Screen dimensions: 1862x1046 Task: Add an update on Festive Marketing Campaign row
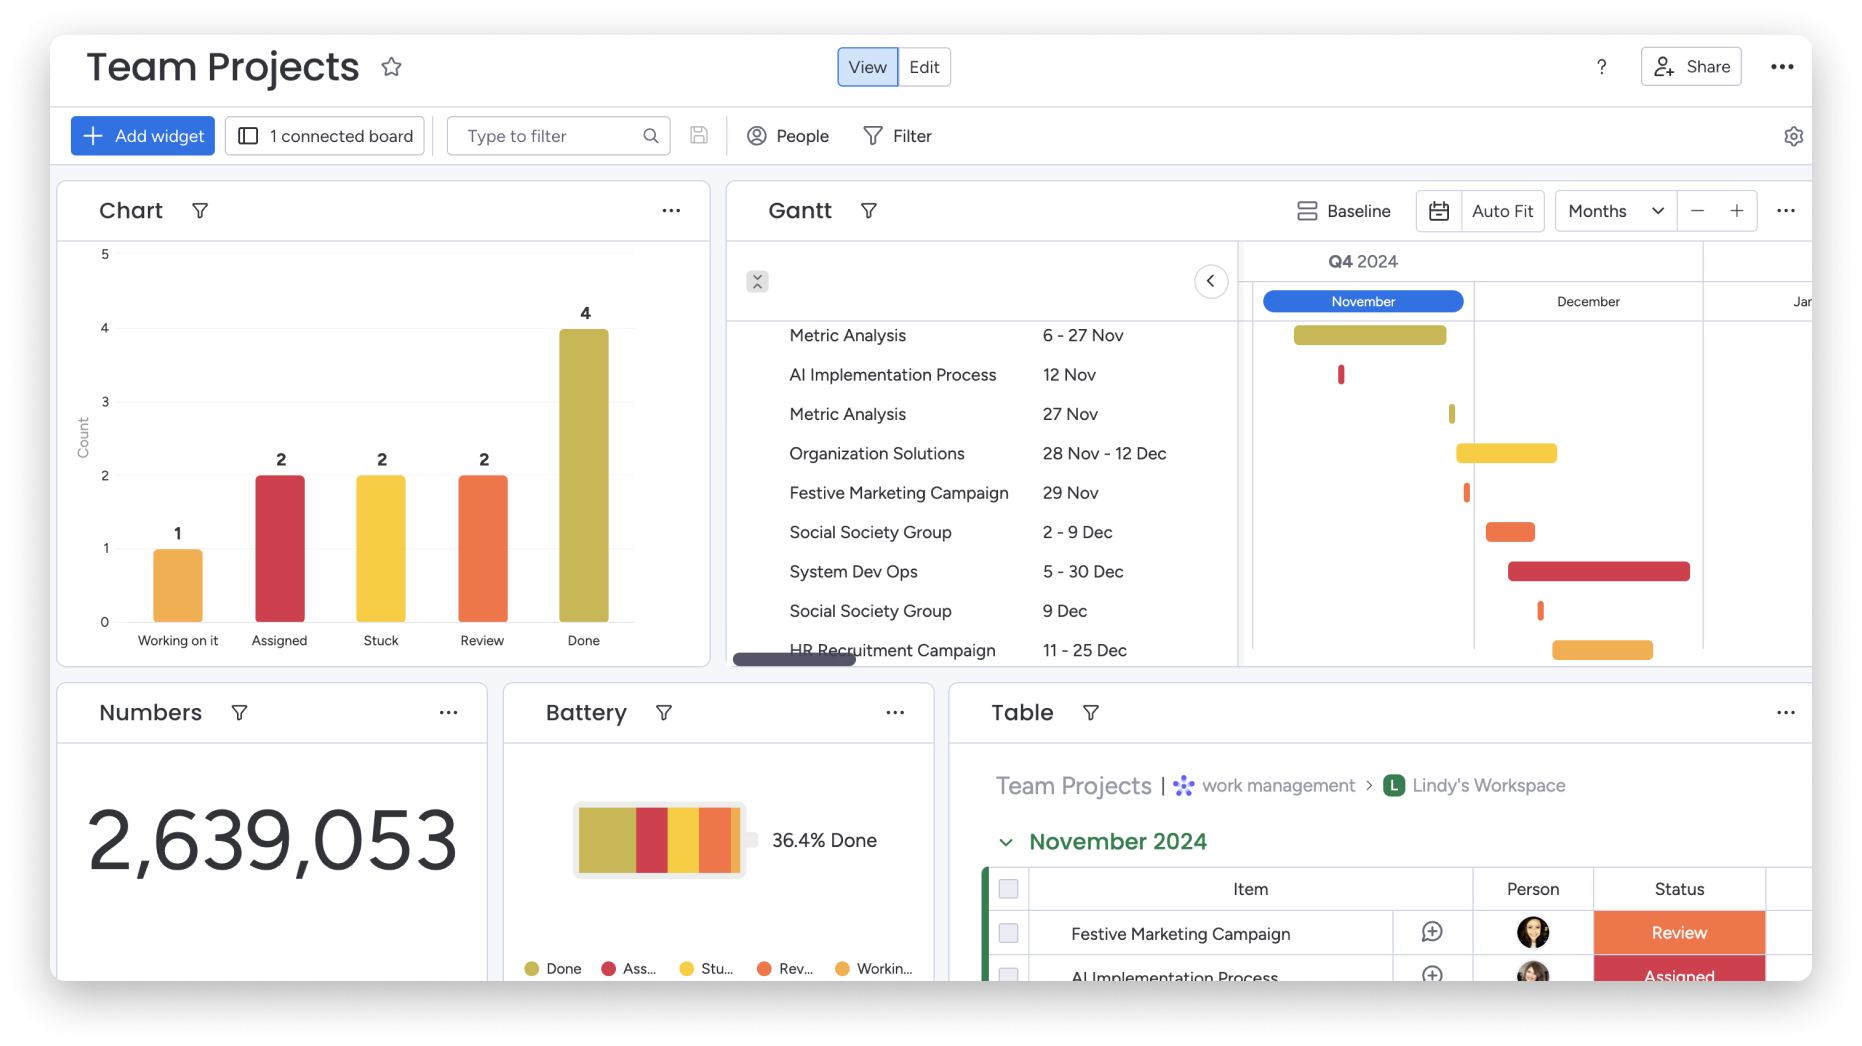[x=1432, y=932]
